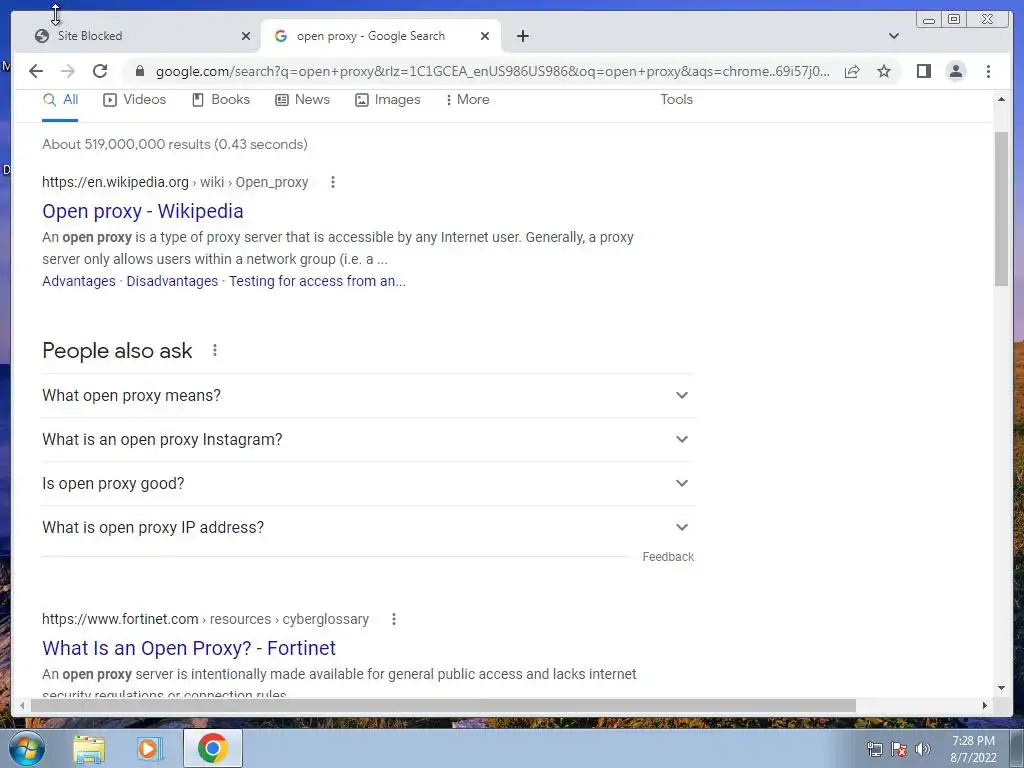Click the scroll down arrow
The width and height of the screenshot is (1024, 768).
[x=1001, y=687]
